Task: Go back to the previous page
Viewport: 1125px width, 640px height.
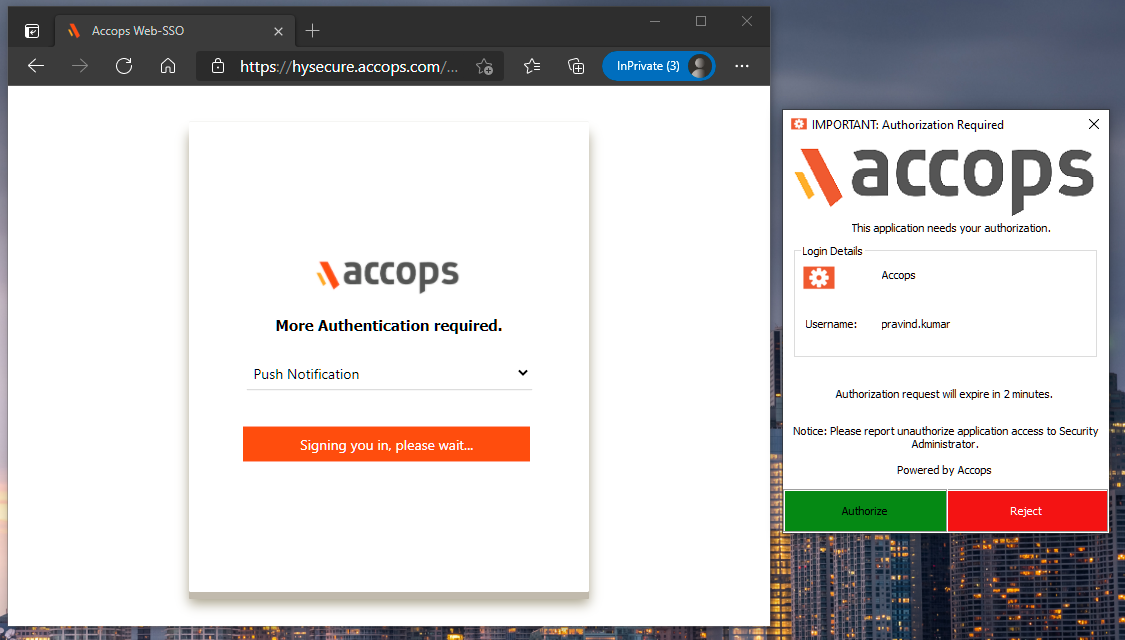Action: 36,66
